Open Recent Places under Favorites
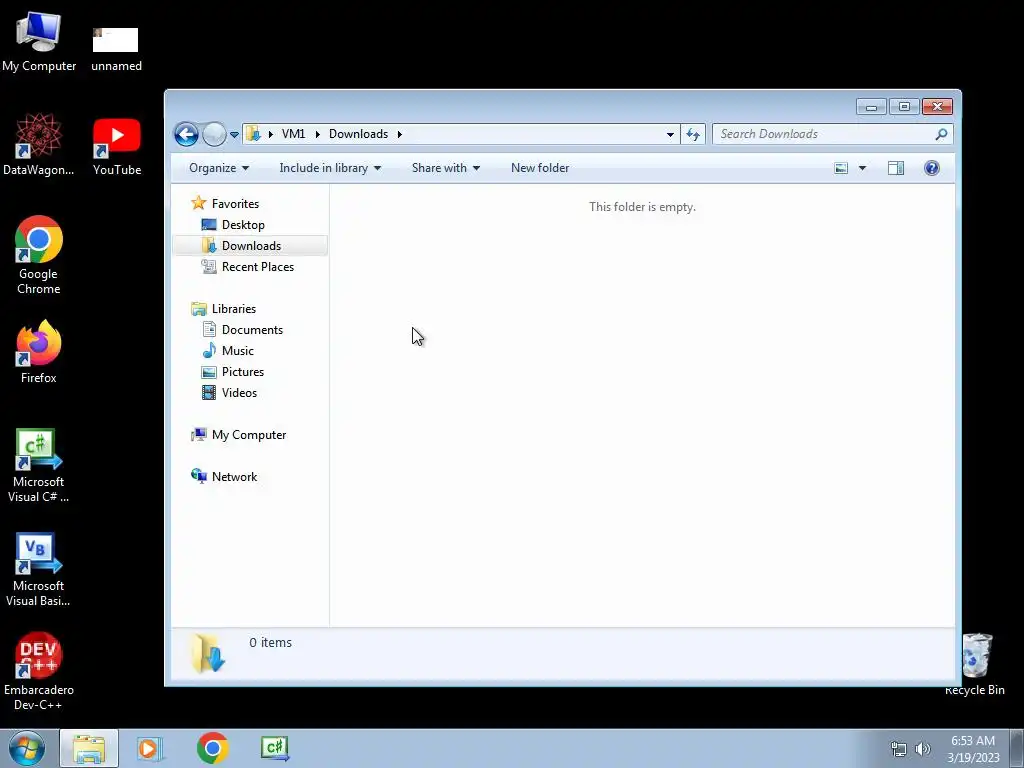 pyautogui.click(x=258, y=266)
